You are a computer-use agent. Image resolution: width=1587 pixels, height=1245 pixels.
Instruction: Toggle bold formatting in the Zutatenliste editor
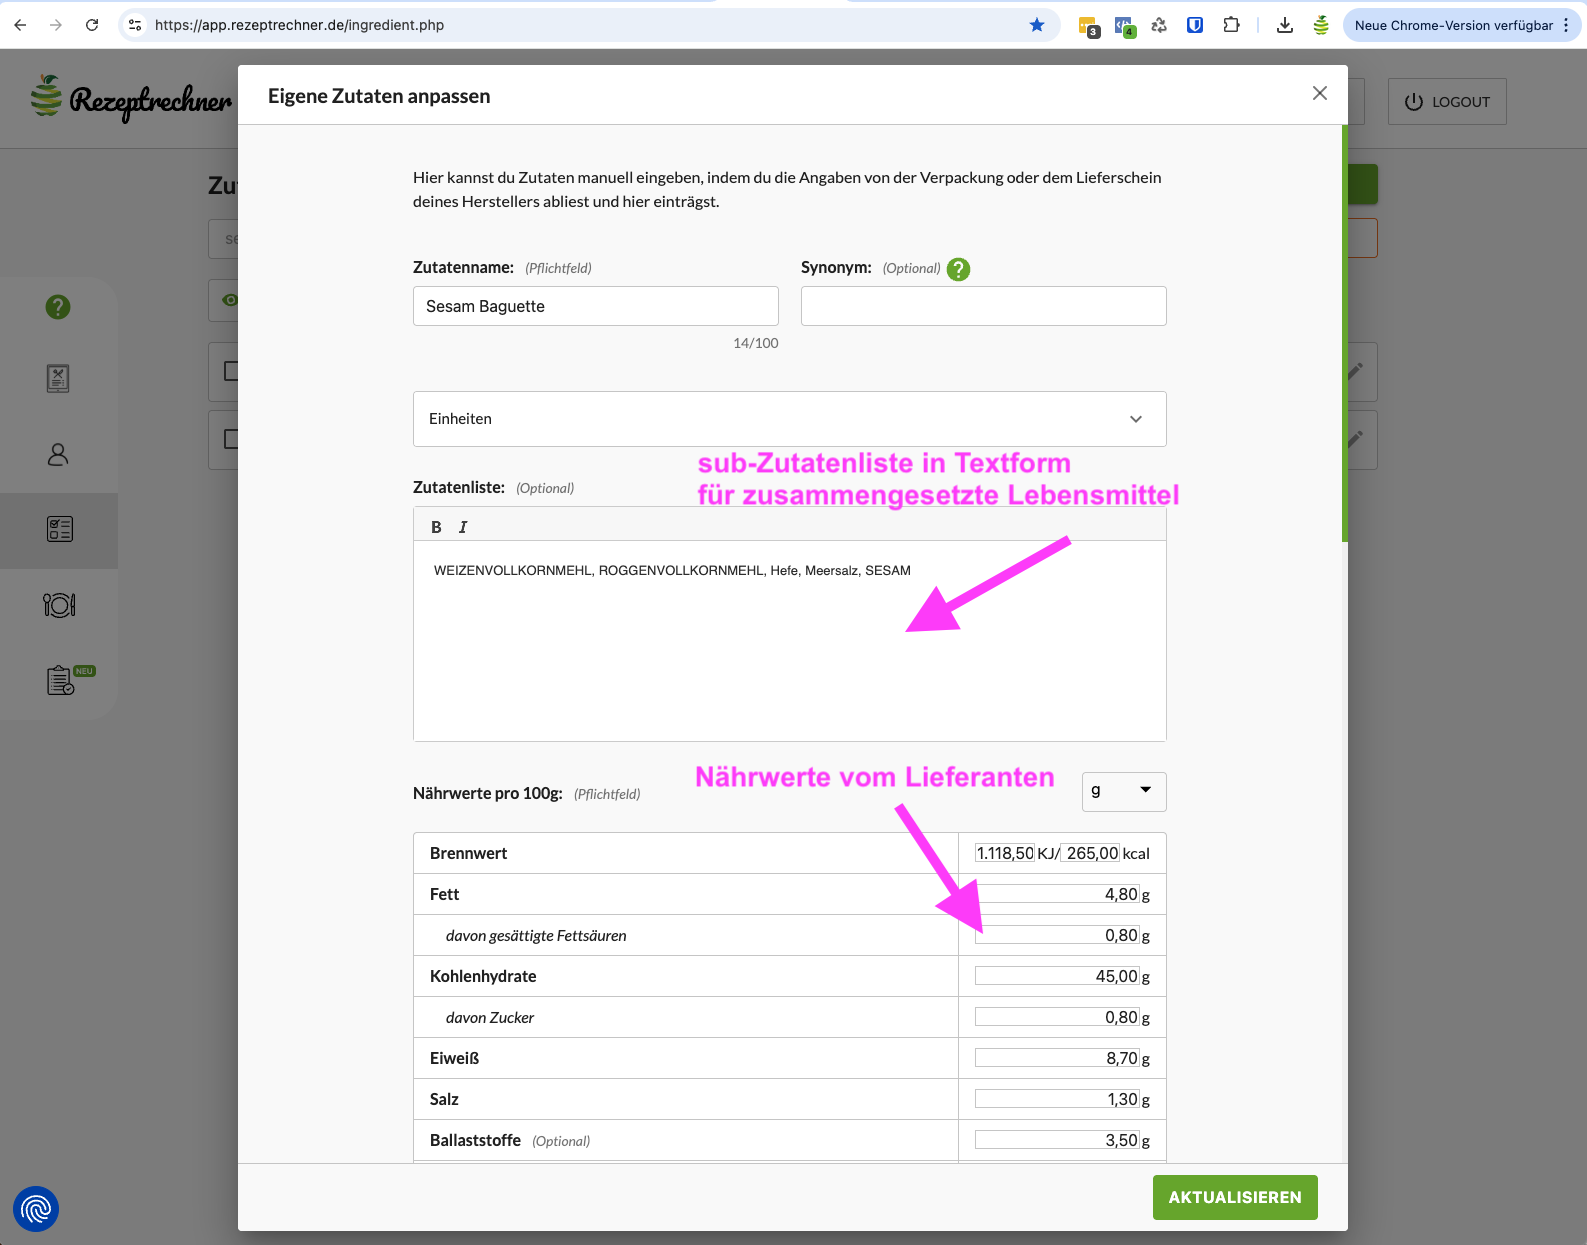click(x=436, y=527)
